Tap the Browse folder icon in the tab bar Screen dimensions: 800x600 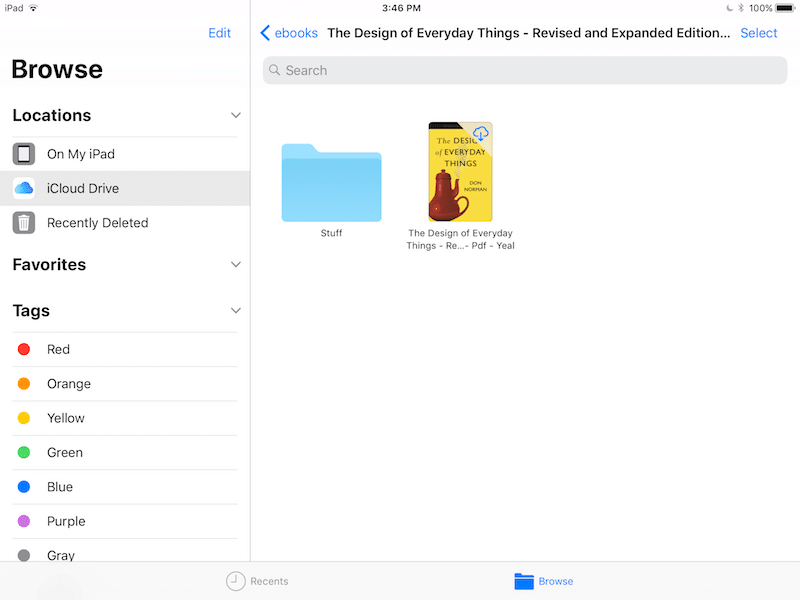point(524,581)
